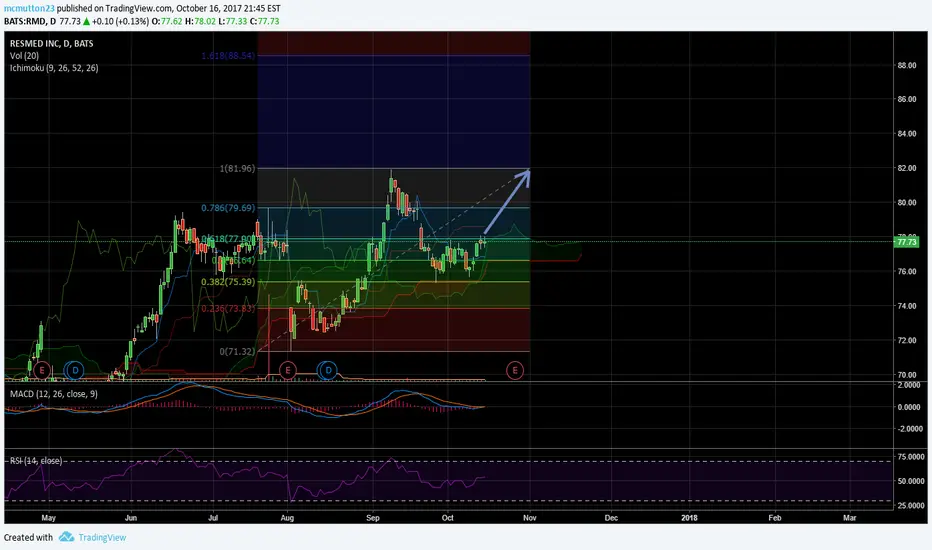The image size is (932, 550).
Task: Select the RESMED INC, D, BATS title
Action: coord(52,43)
